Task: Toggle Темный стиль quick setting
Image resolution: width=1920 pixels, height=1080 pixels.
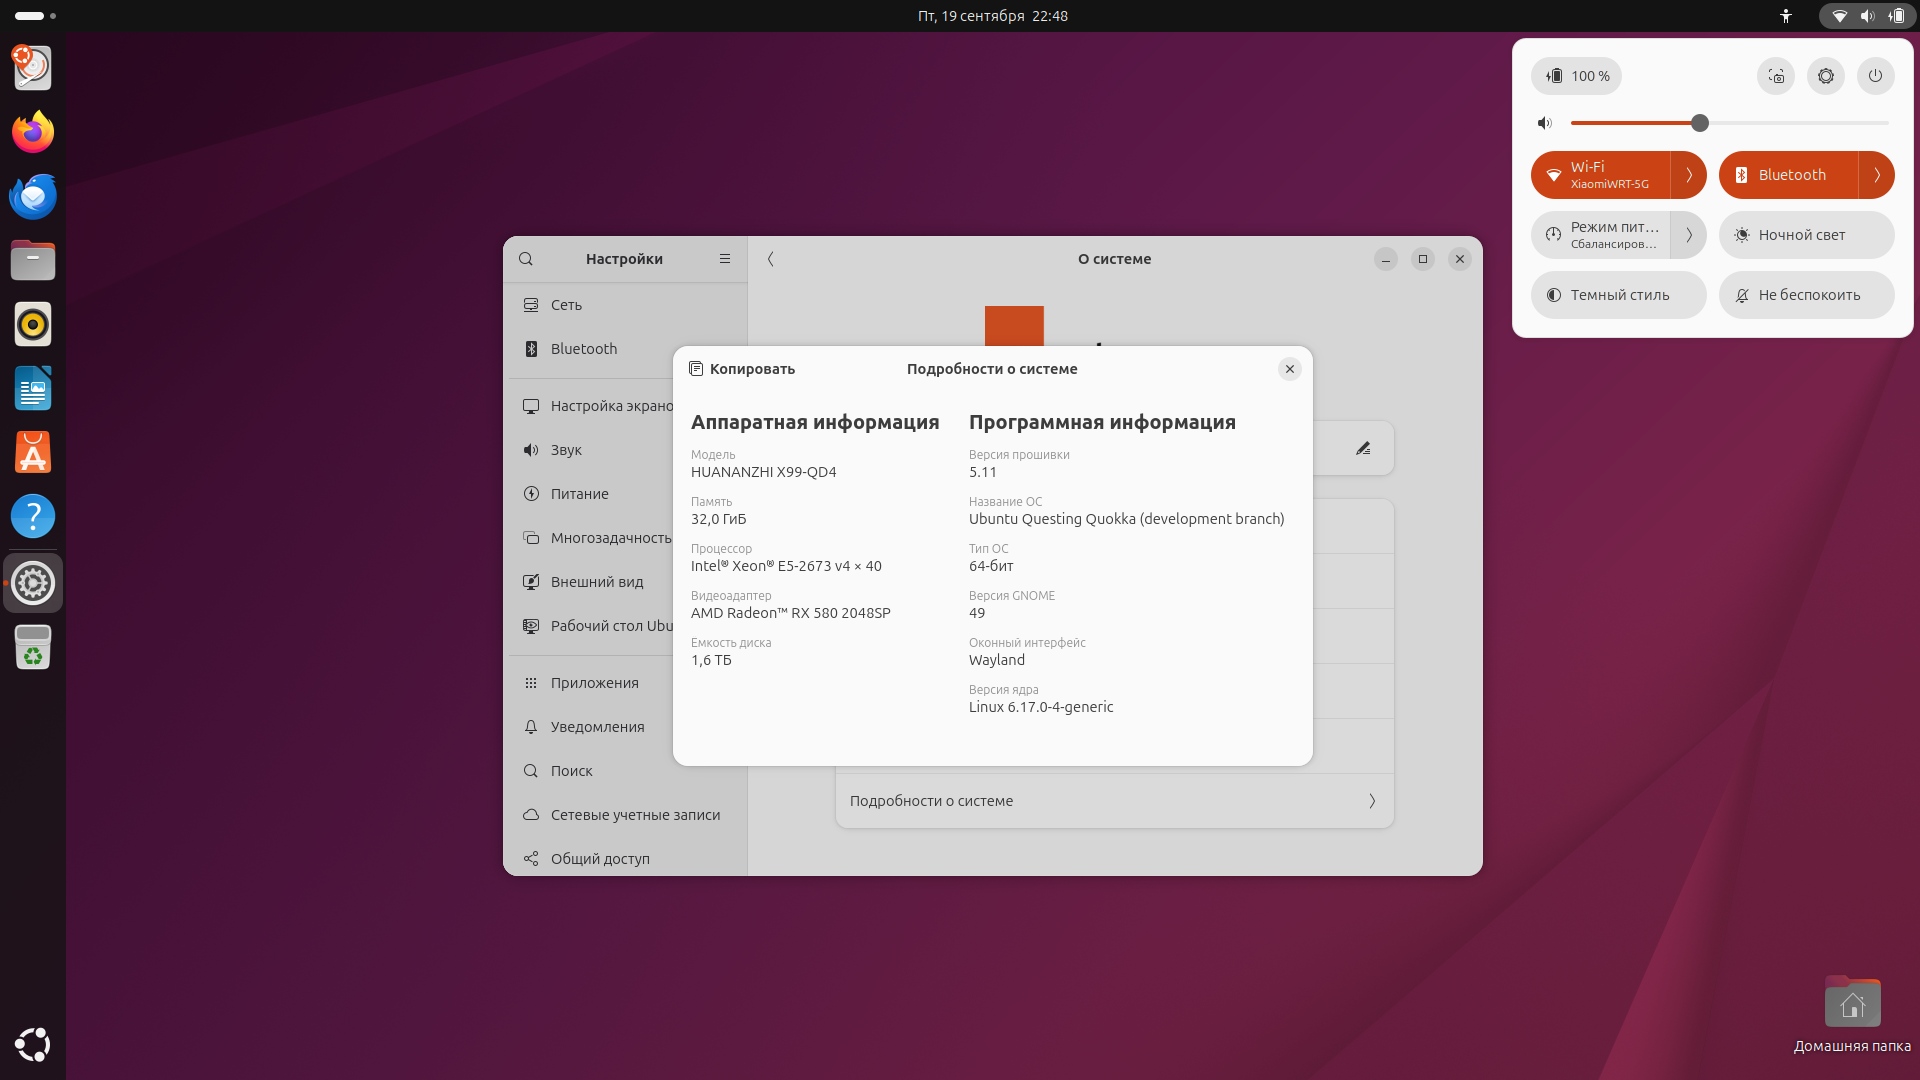Action: click(1619, 295)
